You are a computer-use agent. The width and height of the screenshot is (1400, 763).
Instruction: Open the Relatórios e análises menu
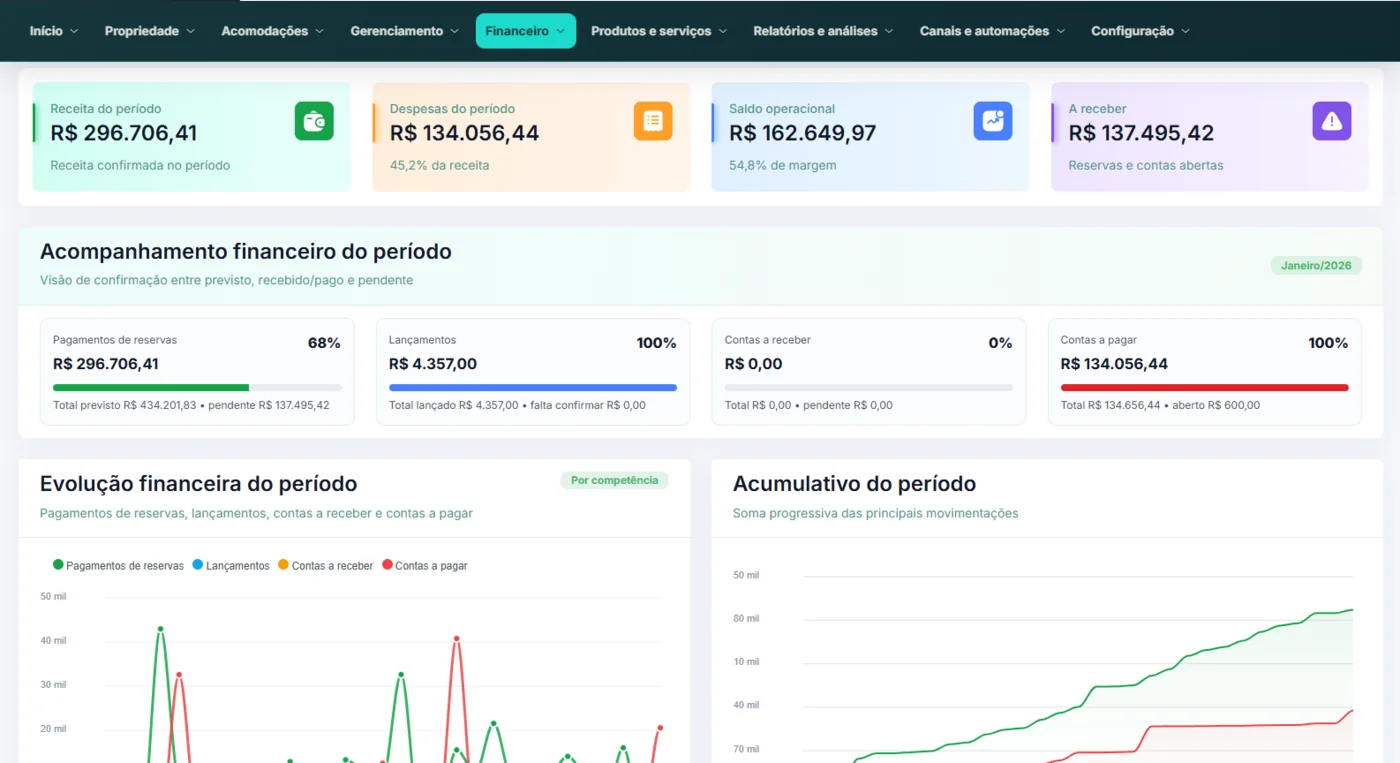(x=823, y=31)
